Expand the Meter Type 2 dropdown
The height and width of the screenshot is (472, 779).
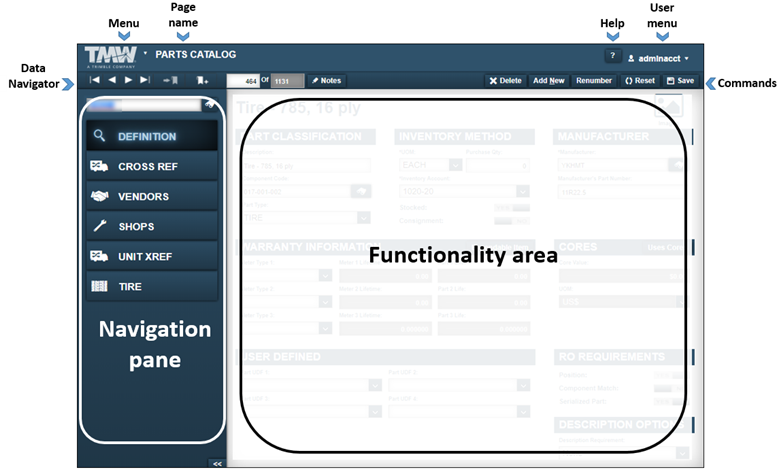click(325, 302)
